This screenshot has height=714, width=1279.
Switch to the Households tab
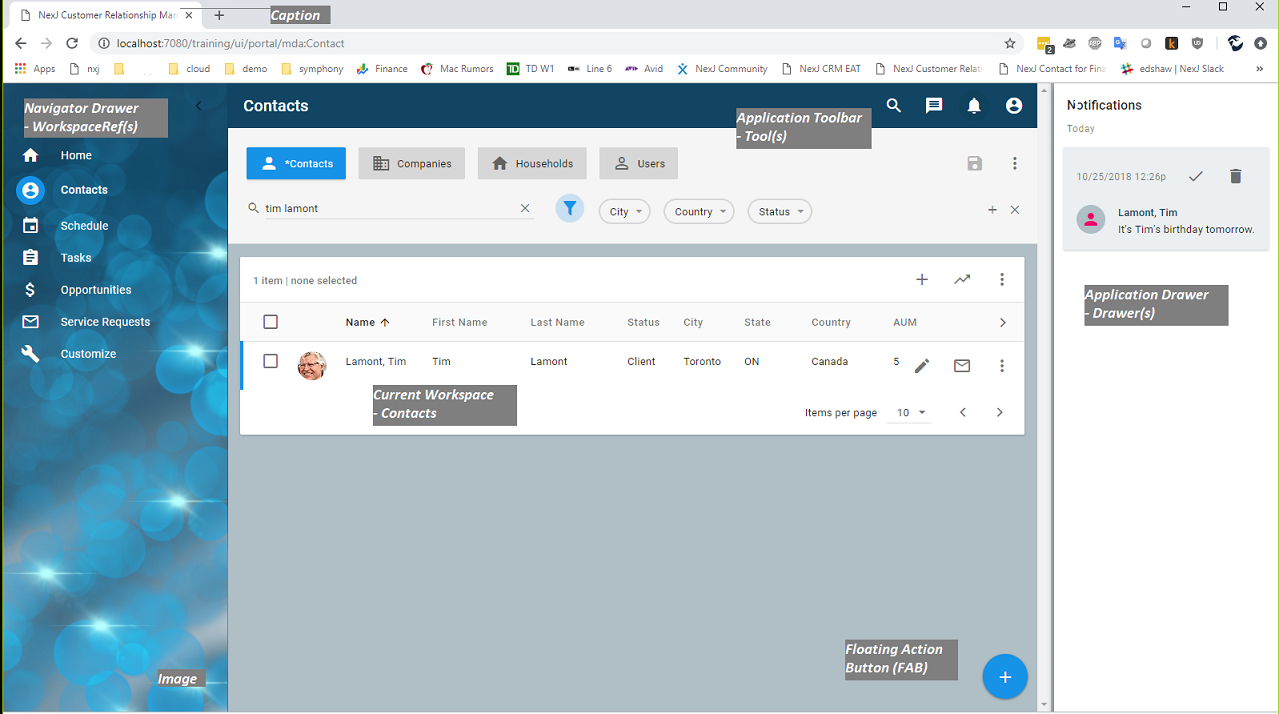tap(532, 164)
